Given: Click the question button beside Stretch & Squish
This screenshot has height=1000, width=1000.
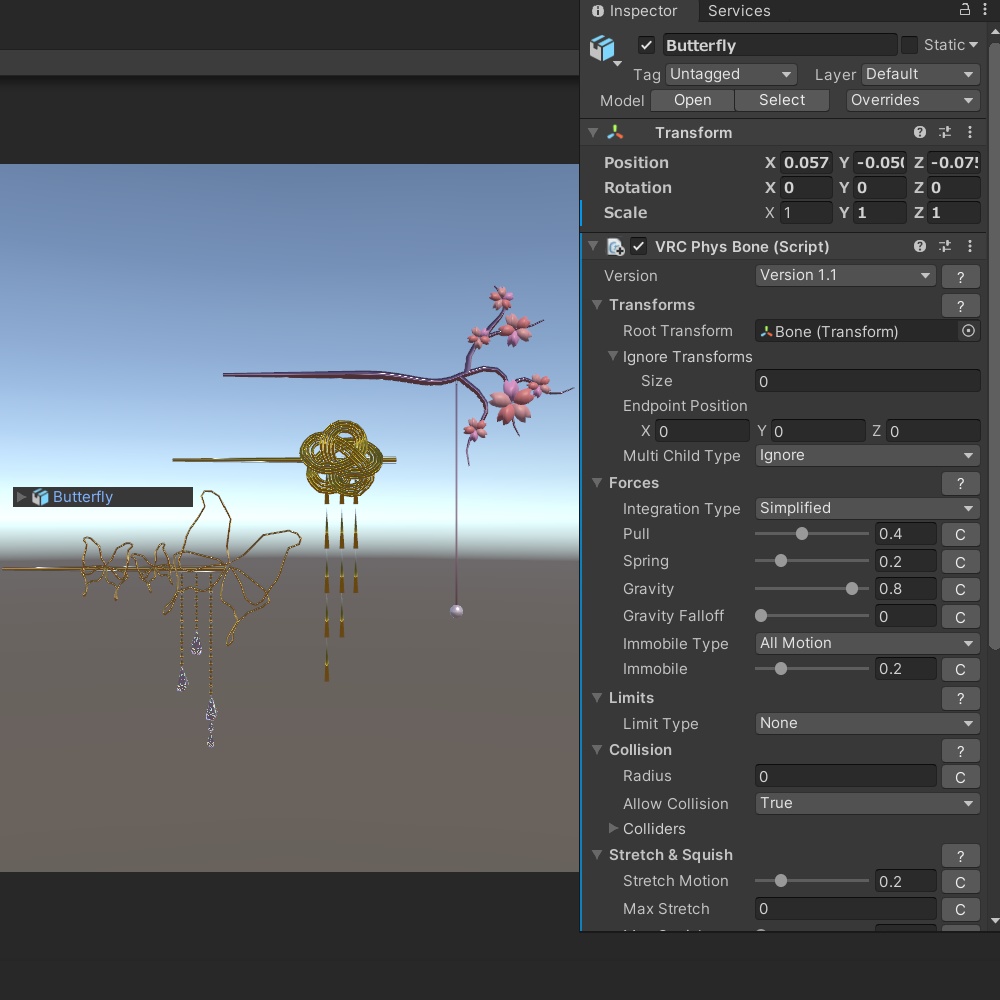Looking at the screenshot, I should (960, 856).
